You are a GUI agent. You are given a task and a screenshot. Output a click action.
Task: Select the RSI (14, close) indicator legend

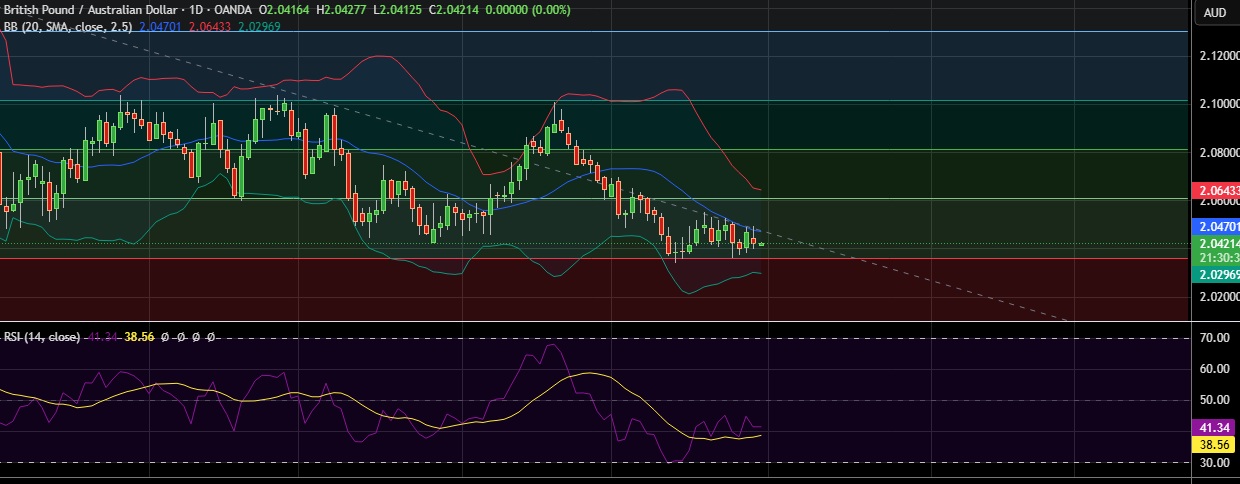pos(41,338)
